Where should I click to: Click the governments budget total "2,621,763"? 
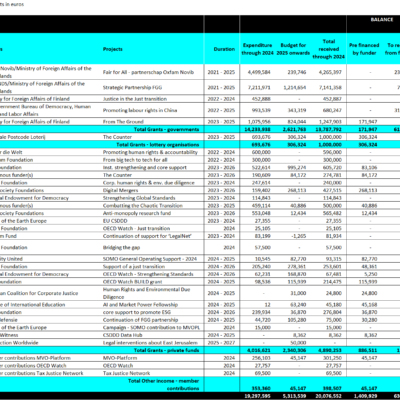tap(295, 129)
